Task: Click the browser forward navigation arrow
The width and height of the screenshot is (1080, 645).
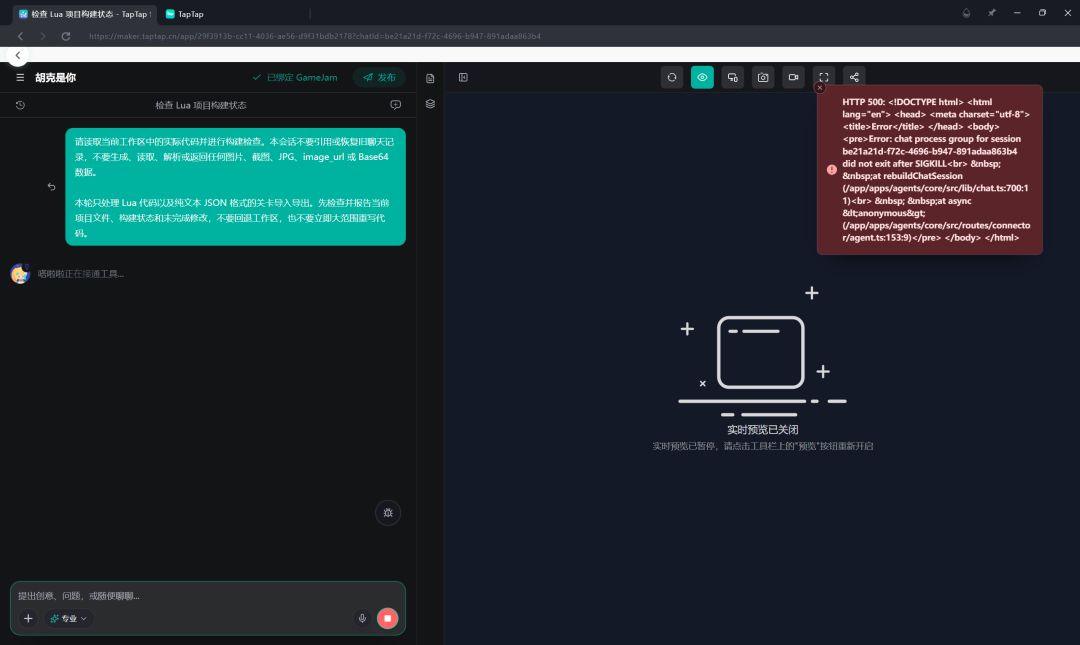Action: (x=43, y=36)
